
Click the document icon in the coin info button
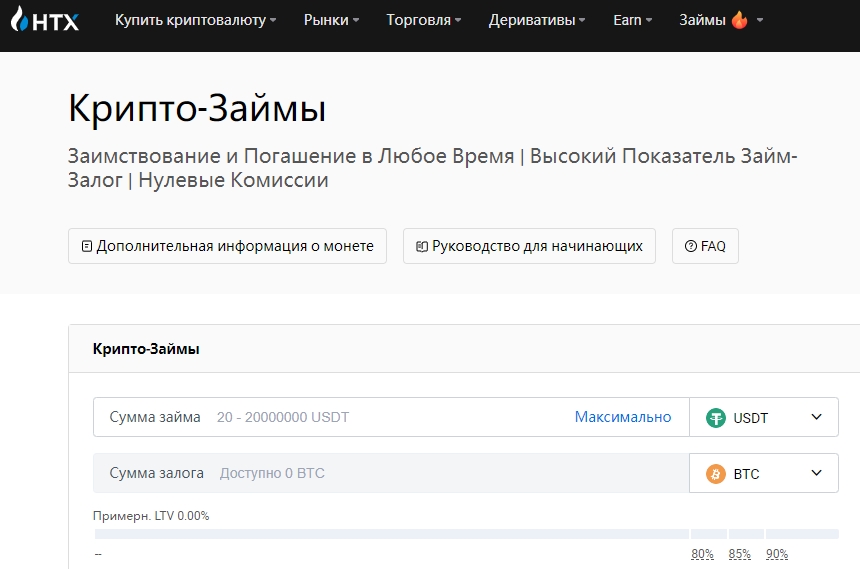coord(87,246)
